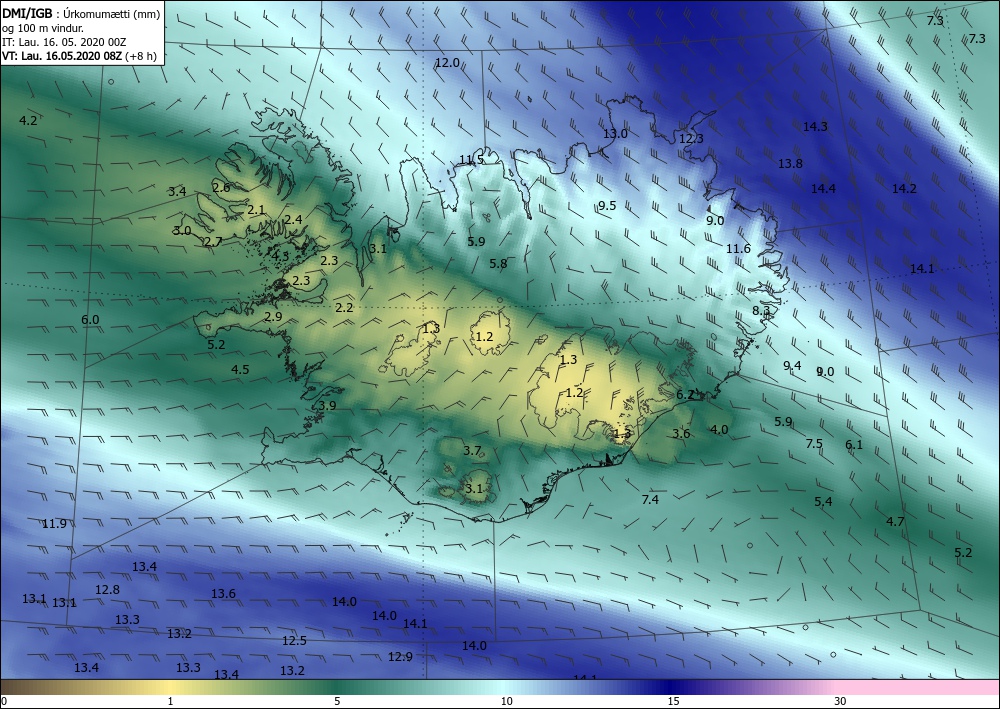
Task: Click the 1 label on the color scale
Action: tap(170, 701)
